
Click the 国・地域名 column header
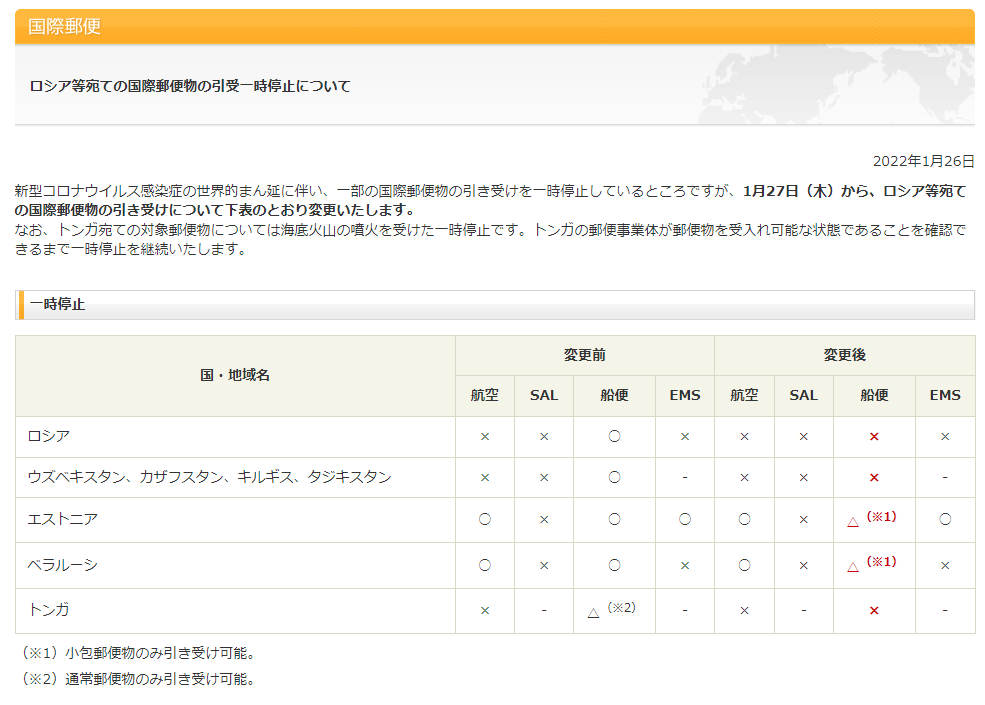click(235, 375)
